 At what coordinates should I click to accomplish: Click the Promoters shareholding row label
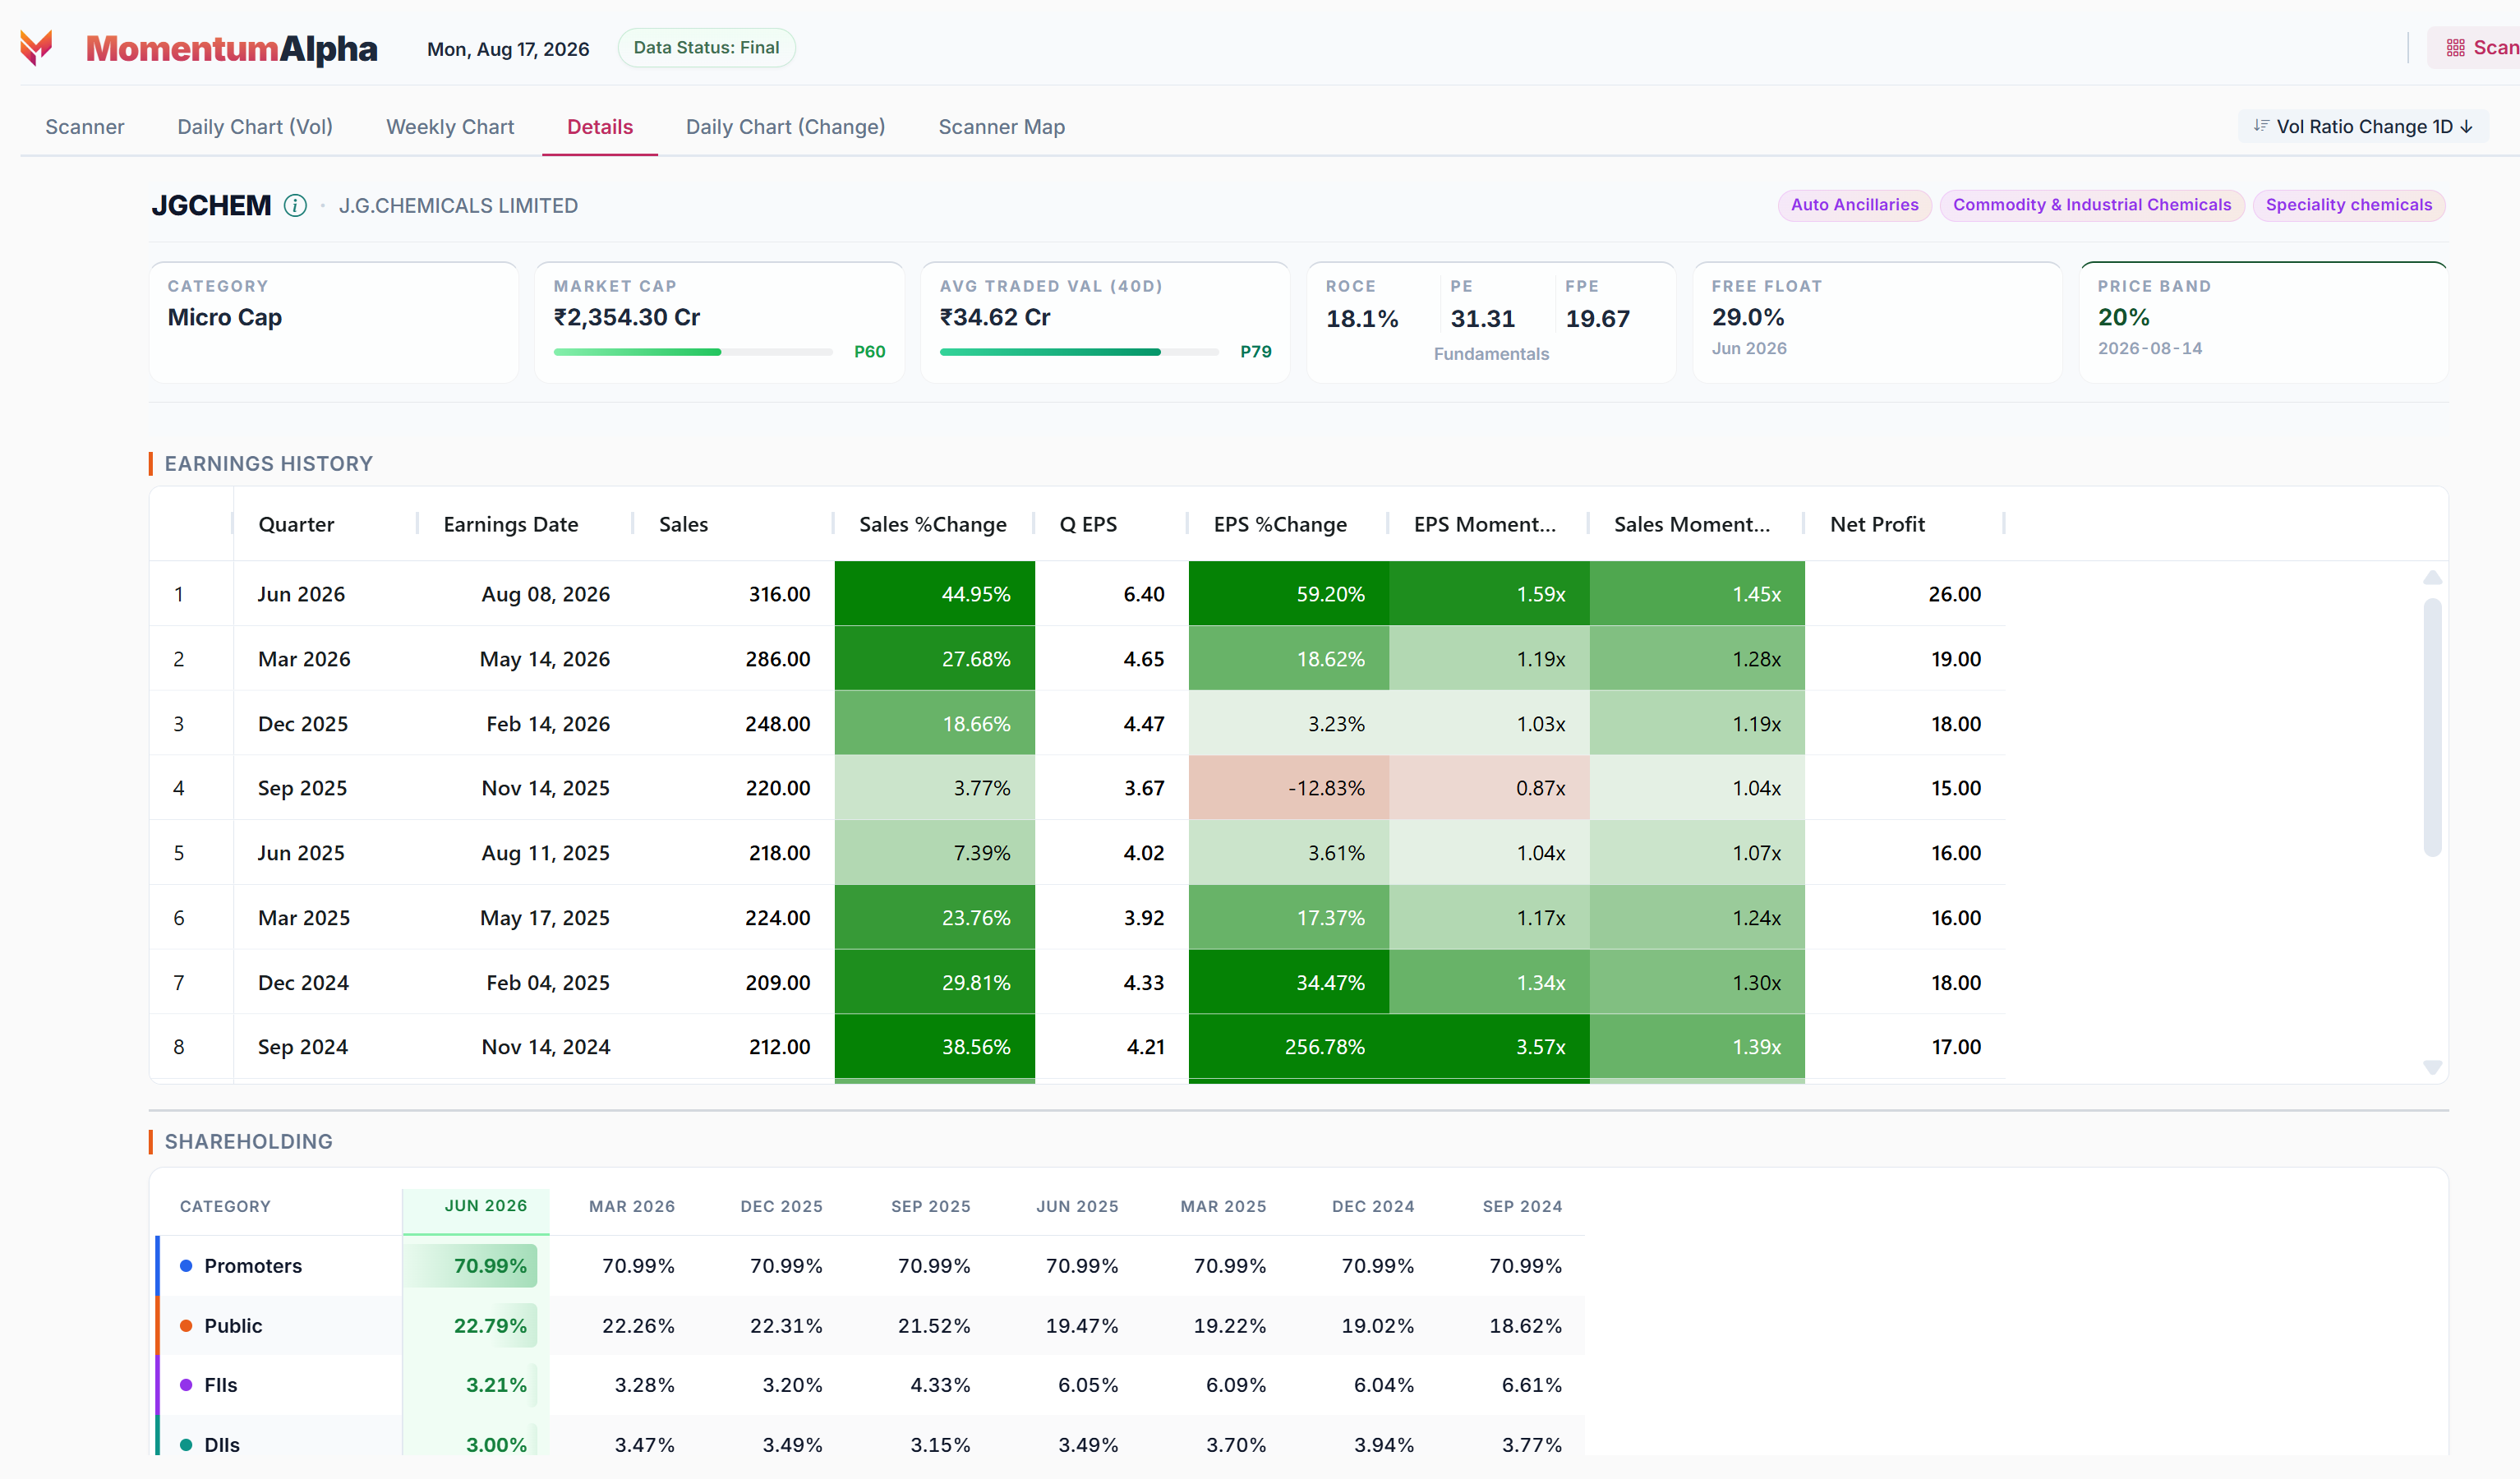pyautogui.click(x=253, y=1266)
